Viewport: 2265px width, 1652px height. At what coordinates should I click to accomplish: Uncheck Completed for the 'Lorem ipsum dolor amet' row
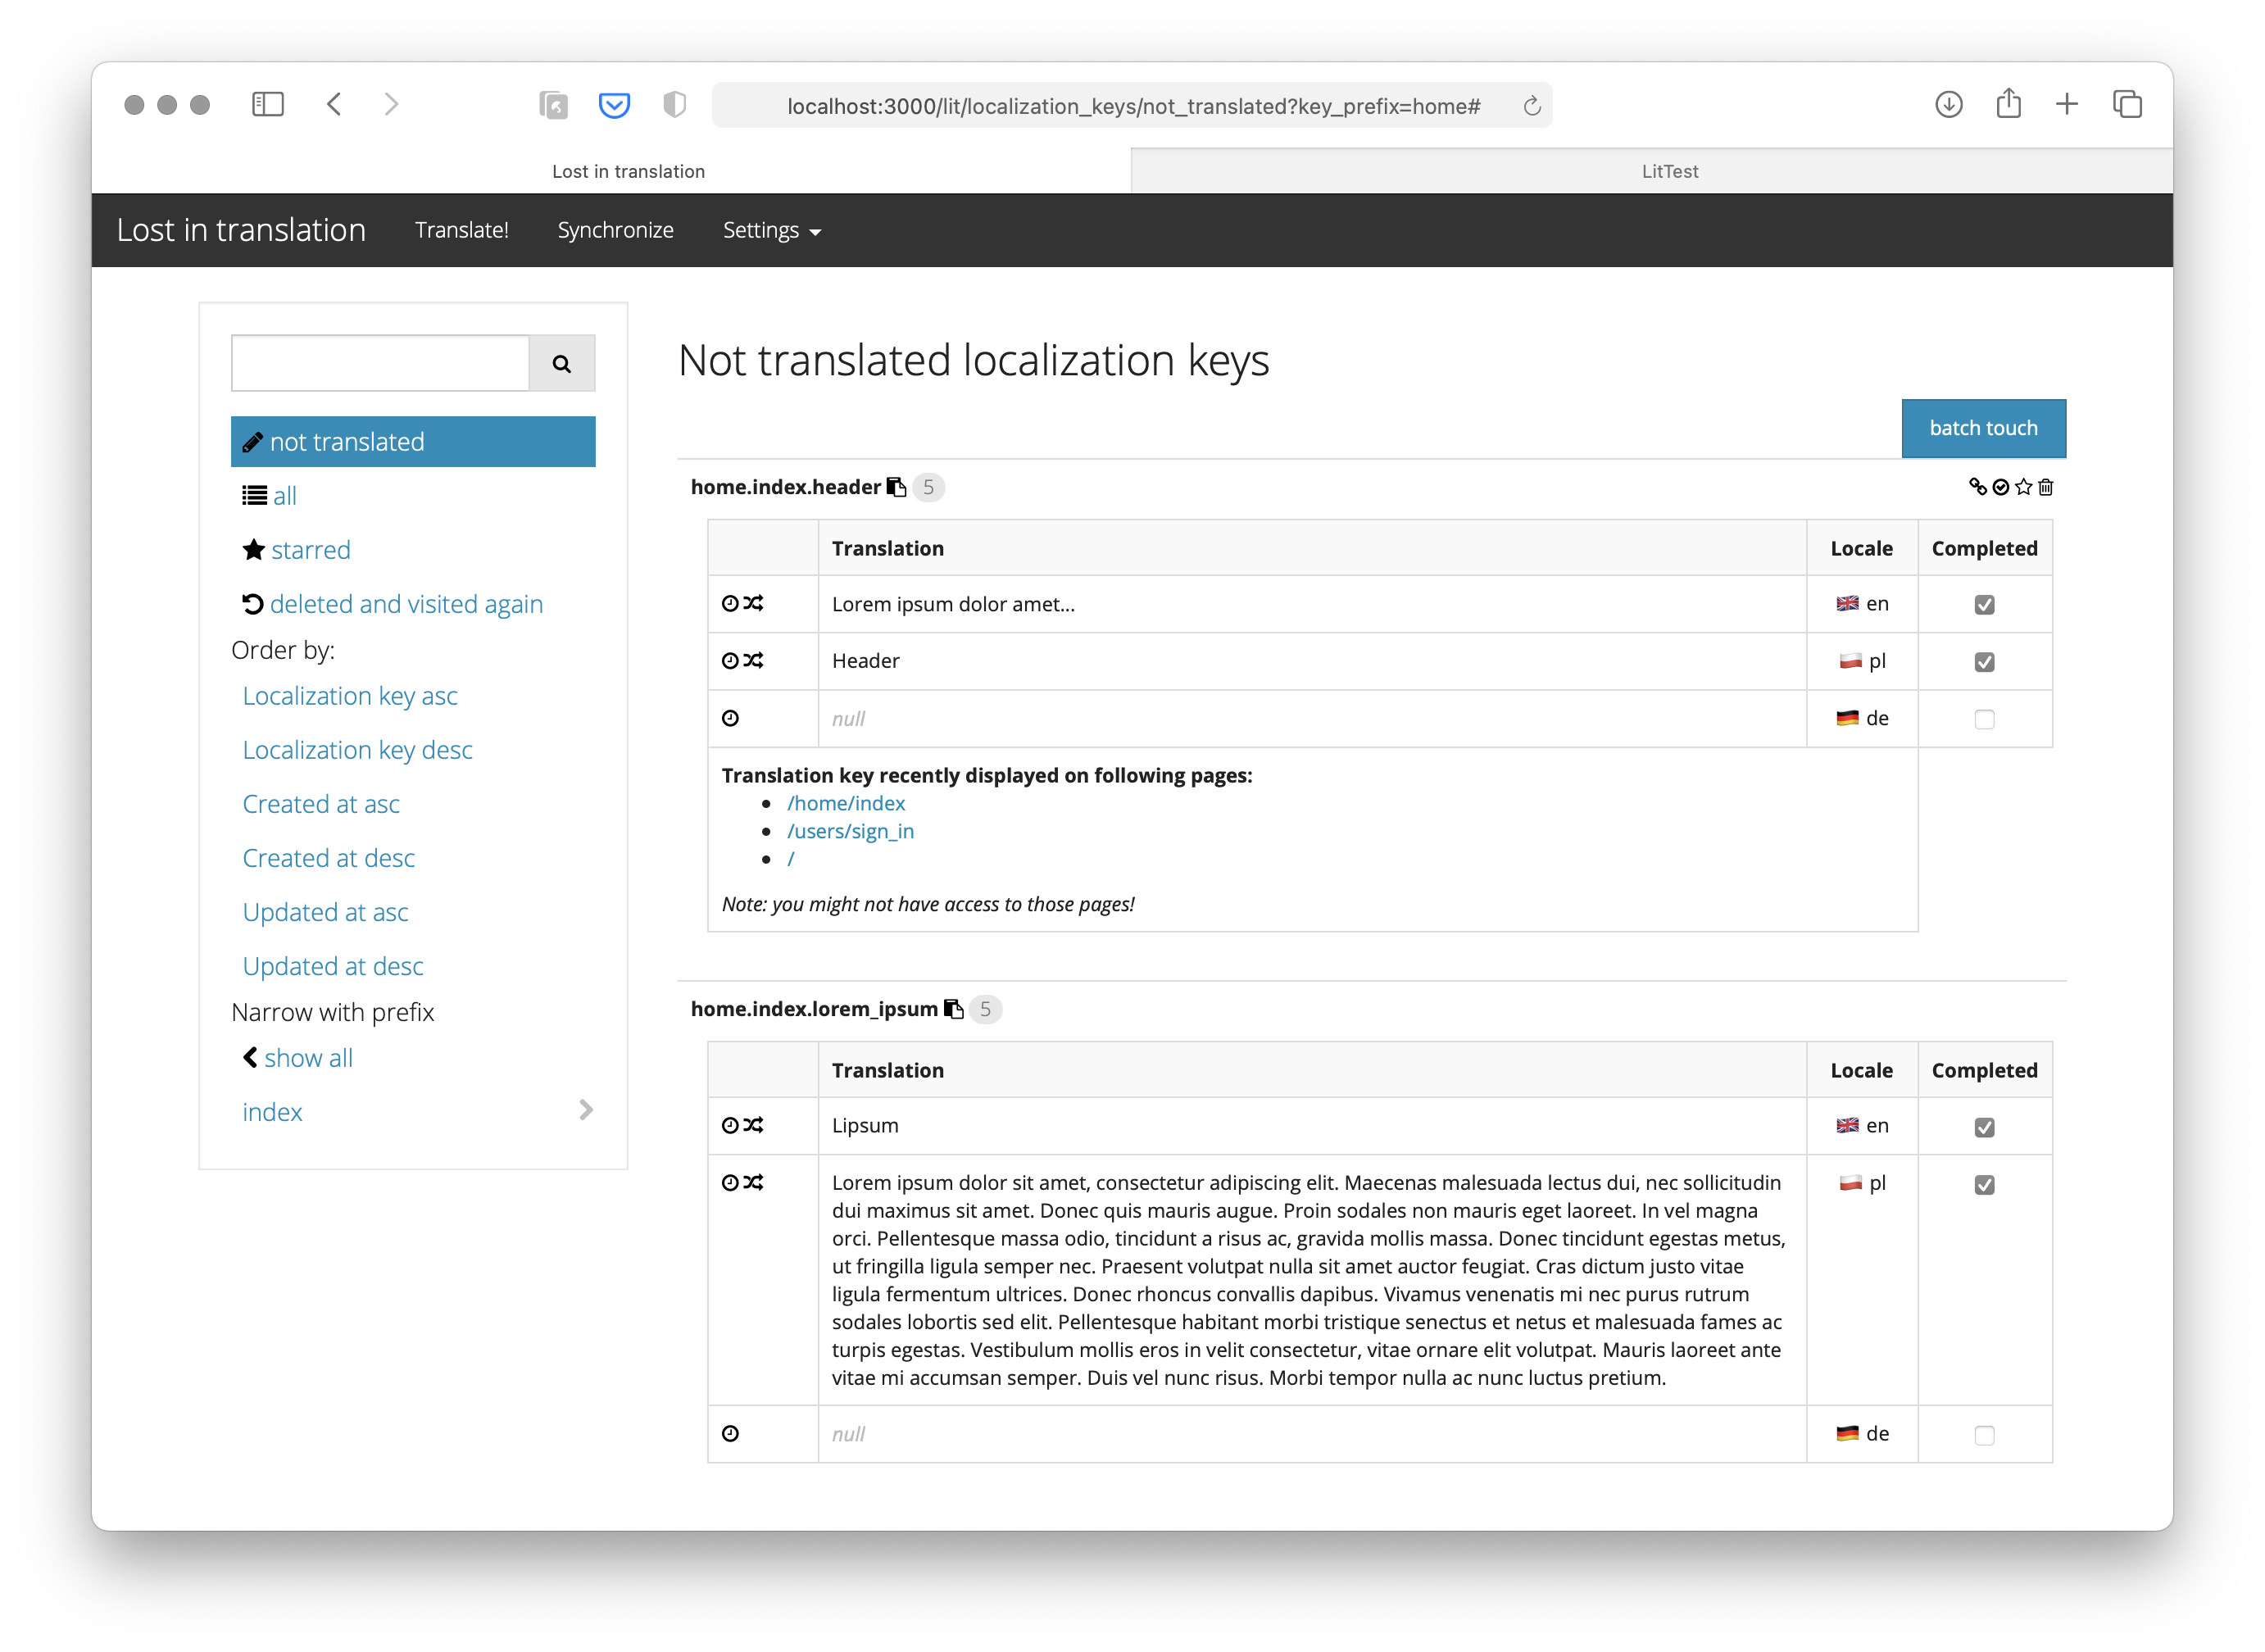tap(1984, 605)
